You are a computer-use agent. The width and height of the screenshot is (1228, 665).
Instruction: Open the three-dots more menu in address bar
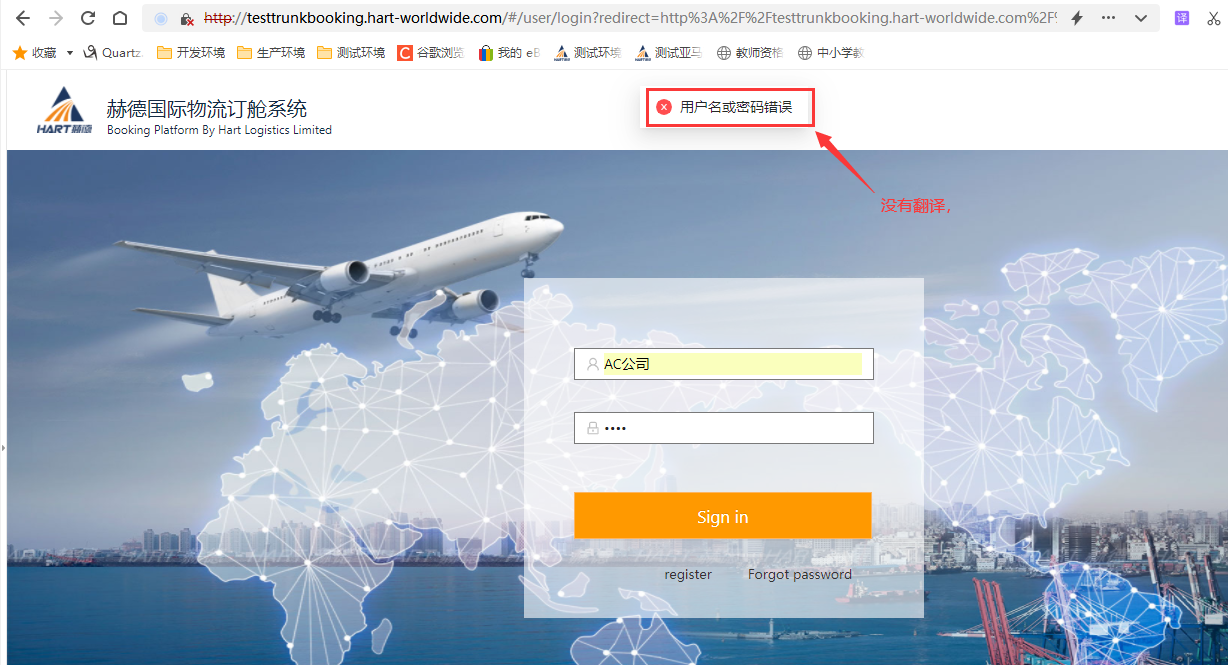point(1108,18)
